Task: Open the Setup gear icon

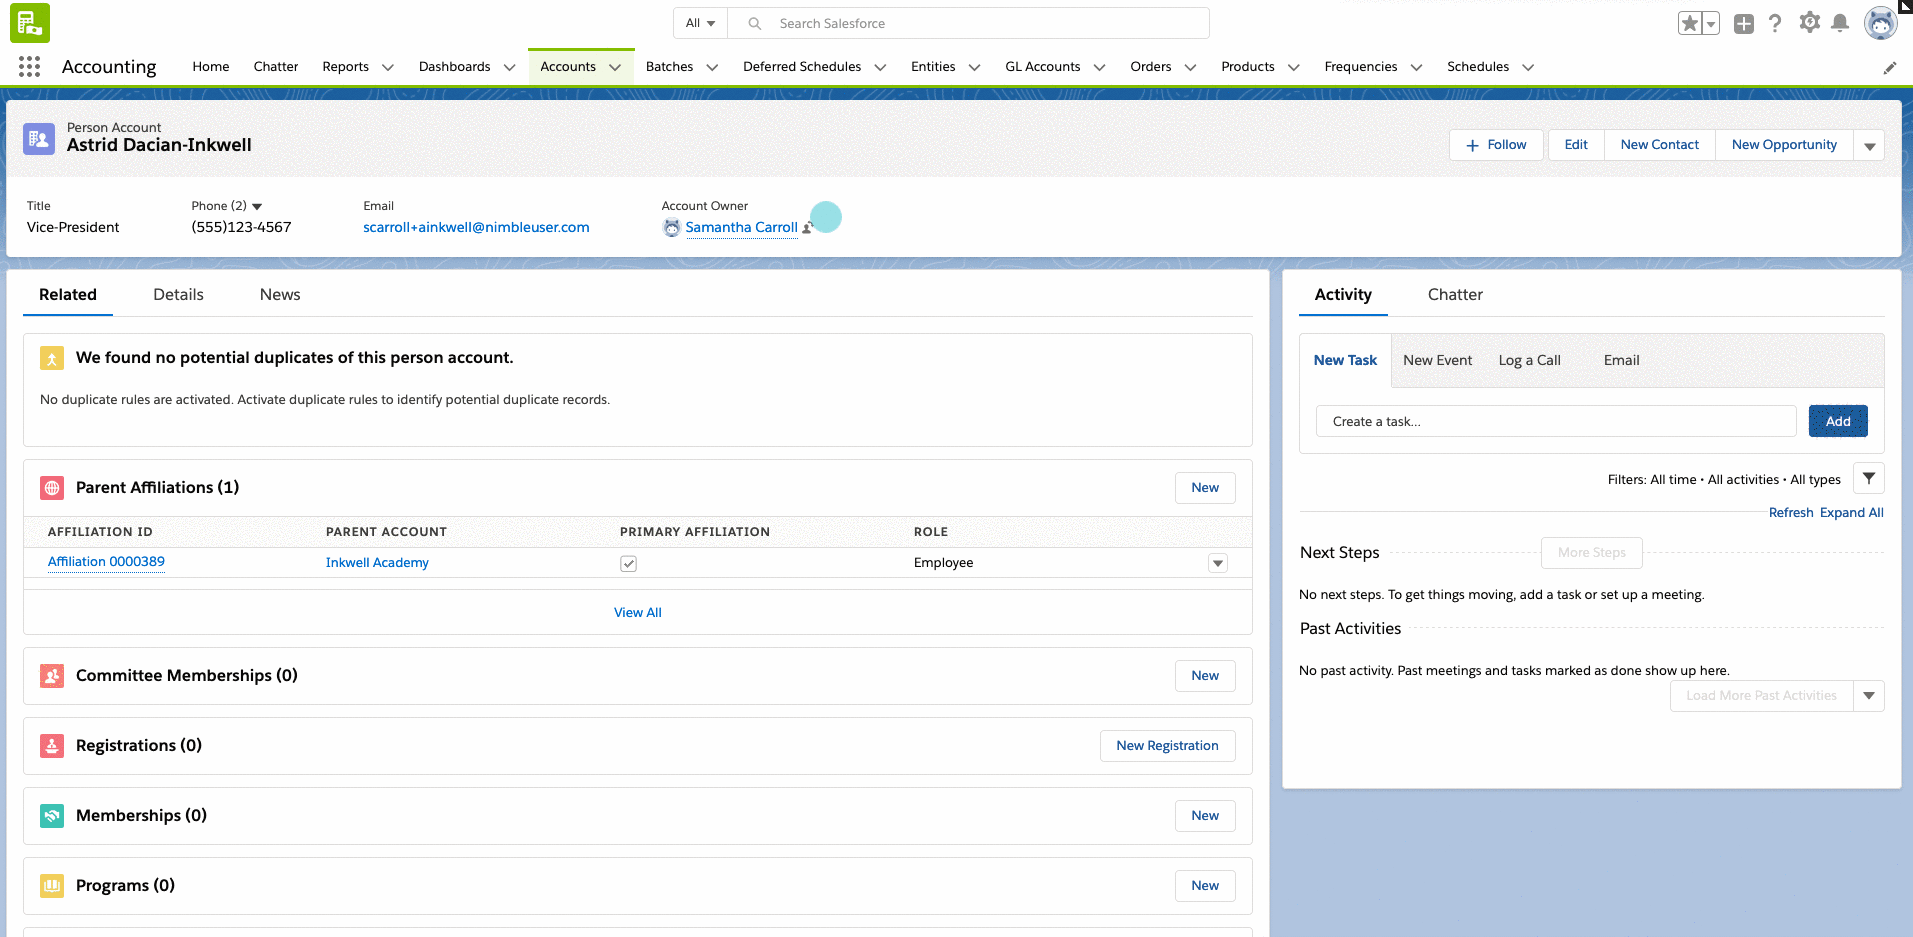Action: pyautogui.click(x=1809, y=23)
